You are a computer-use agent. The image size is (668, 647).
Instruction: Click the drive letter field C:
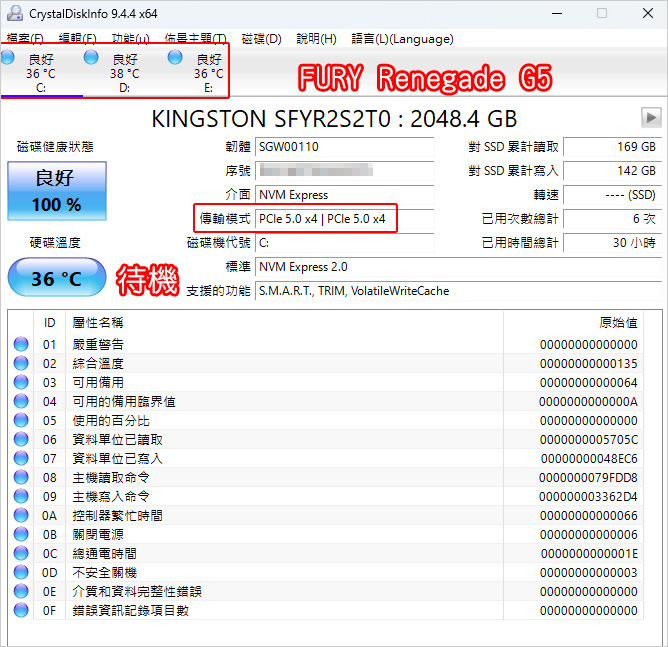click(x=344, y=243)
